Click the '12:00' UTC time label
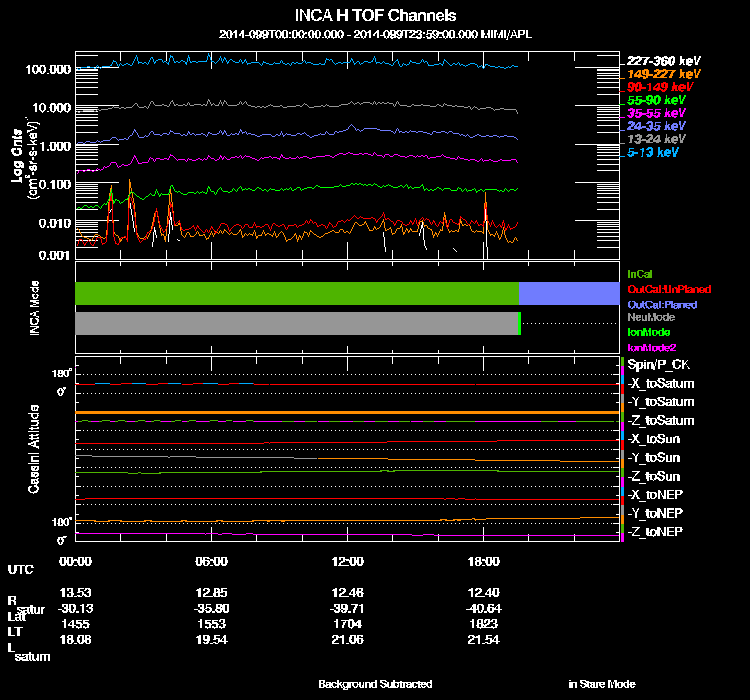The width and height of the screenshot is (750, 700). [348, 562]
